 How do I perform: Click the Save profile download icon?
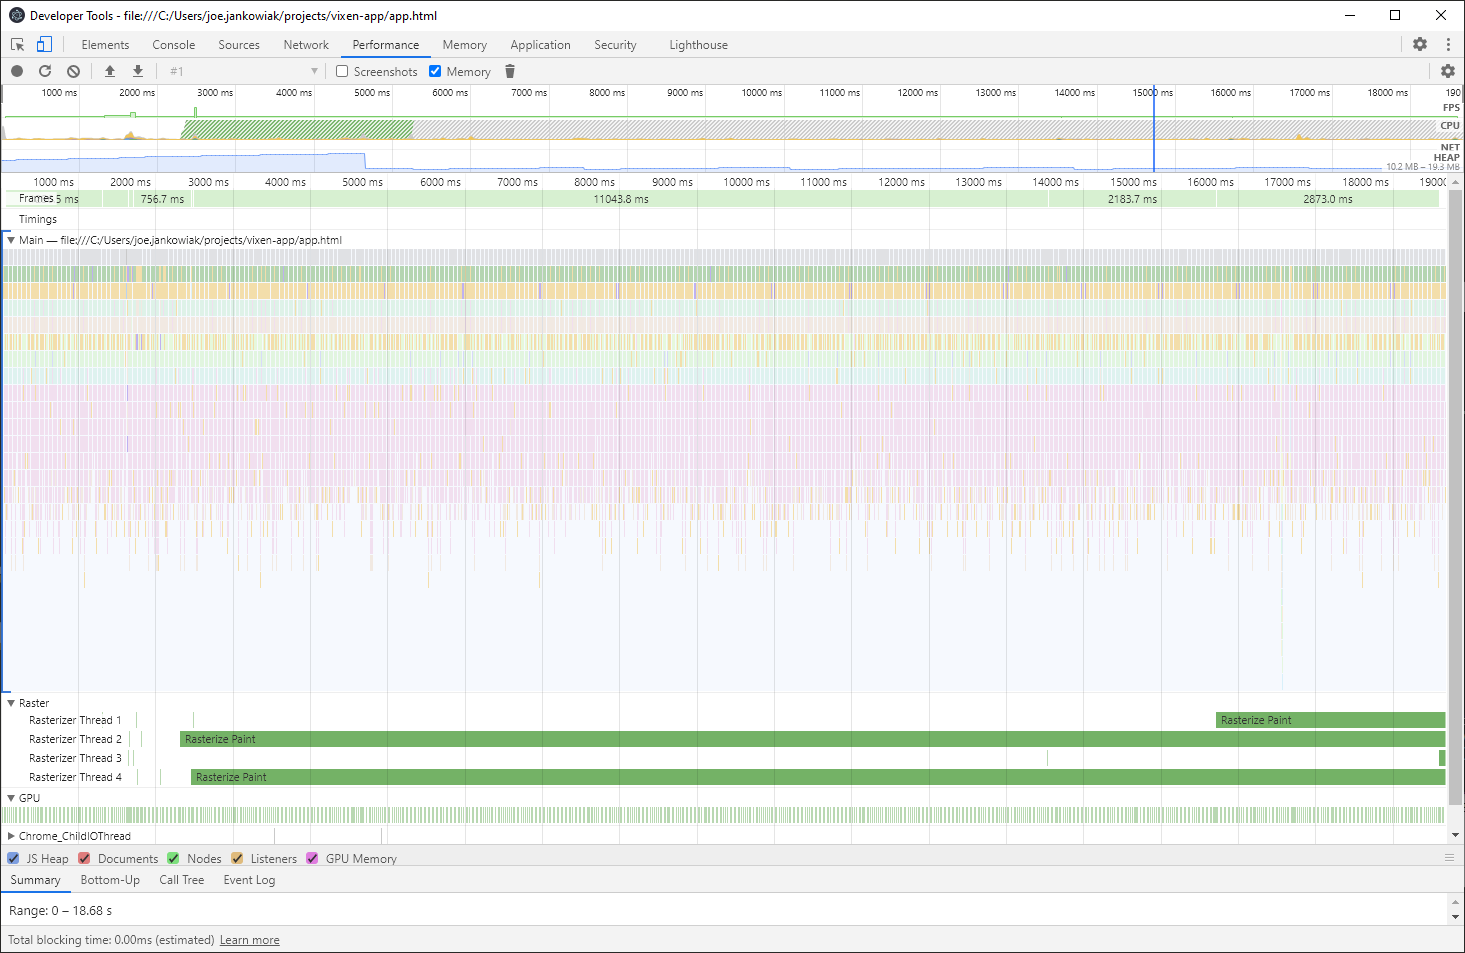coord(138,71)
